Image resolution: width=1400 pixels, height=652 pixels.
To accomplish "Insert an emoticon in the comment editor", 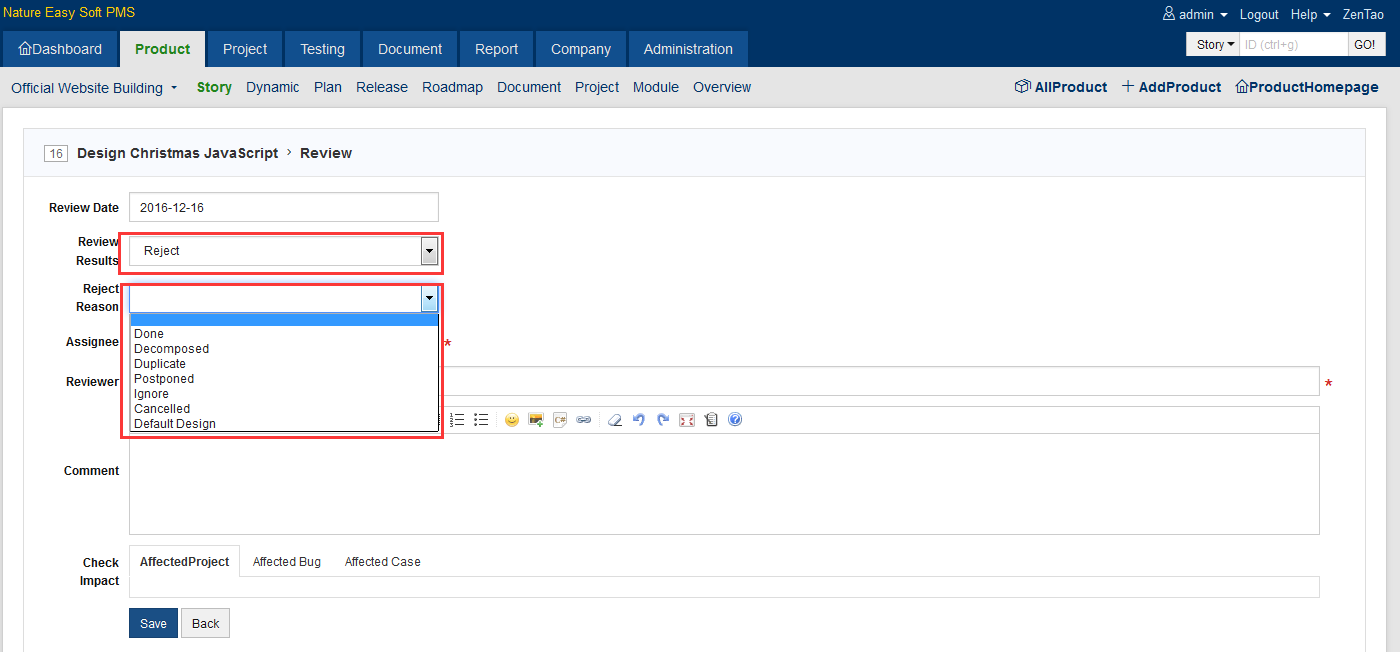I will [512, 420].
